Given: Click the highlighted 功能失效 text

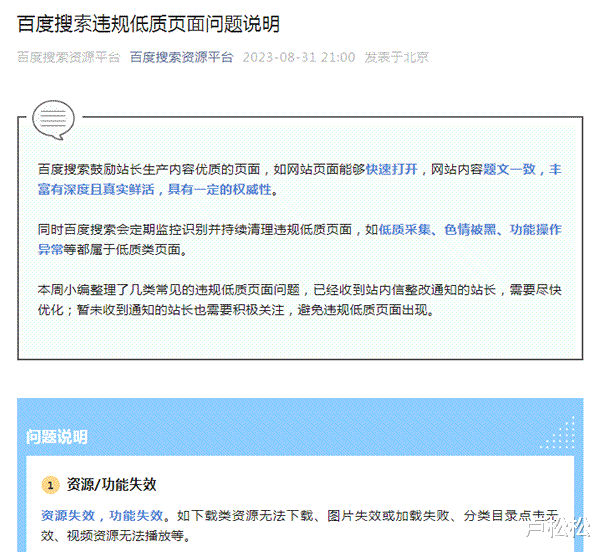Looking at the screenshot, I should (136, 516).
